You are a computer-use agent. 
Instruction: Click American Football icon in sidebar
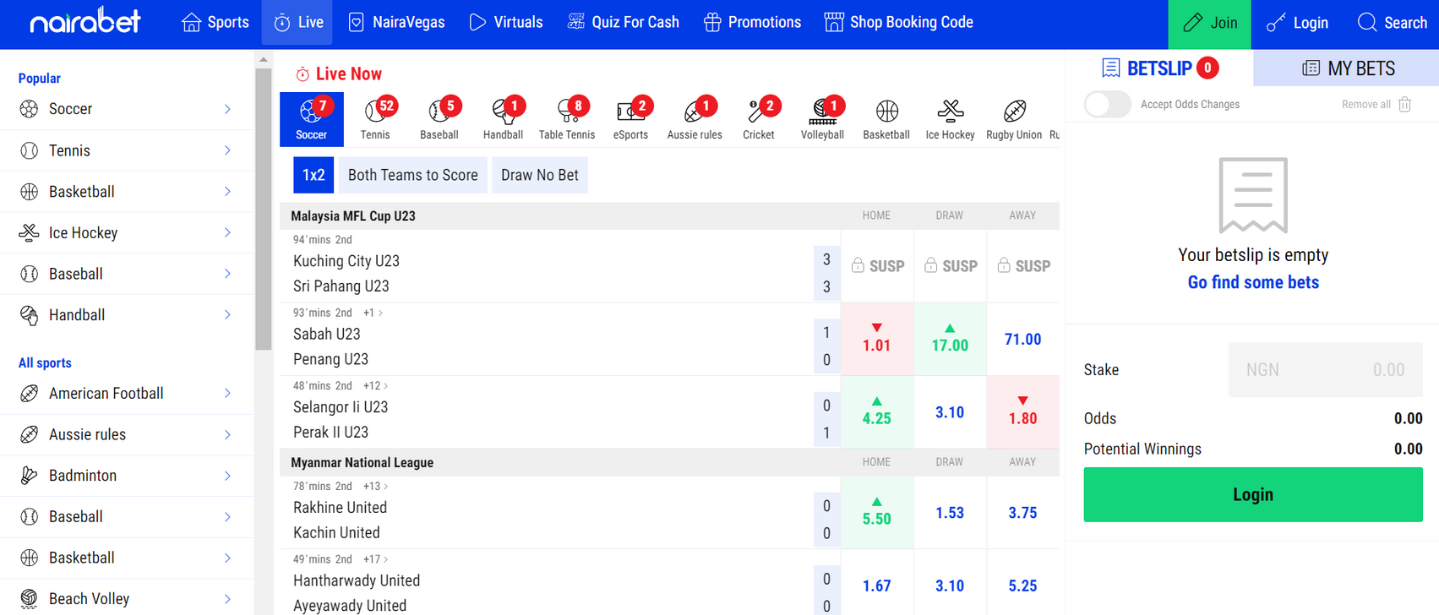click(29, 394)
